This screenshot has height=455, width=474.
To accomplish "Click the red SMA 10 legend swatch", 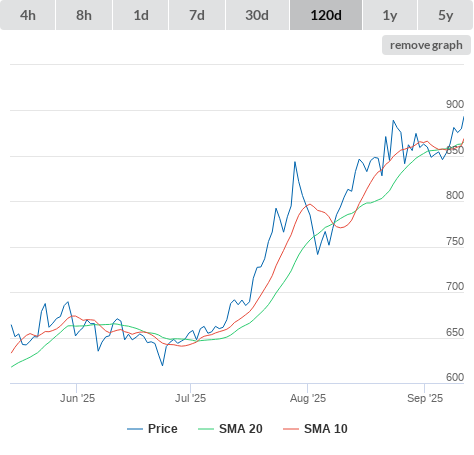I will [291, 429].
